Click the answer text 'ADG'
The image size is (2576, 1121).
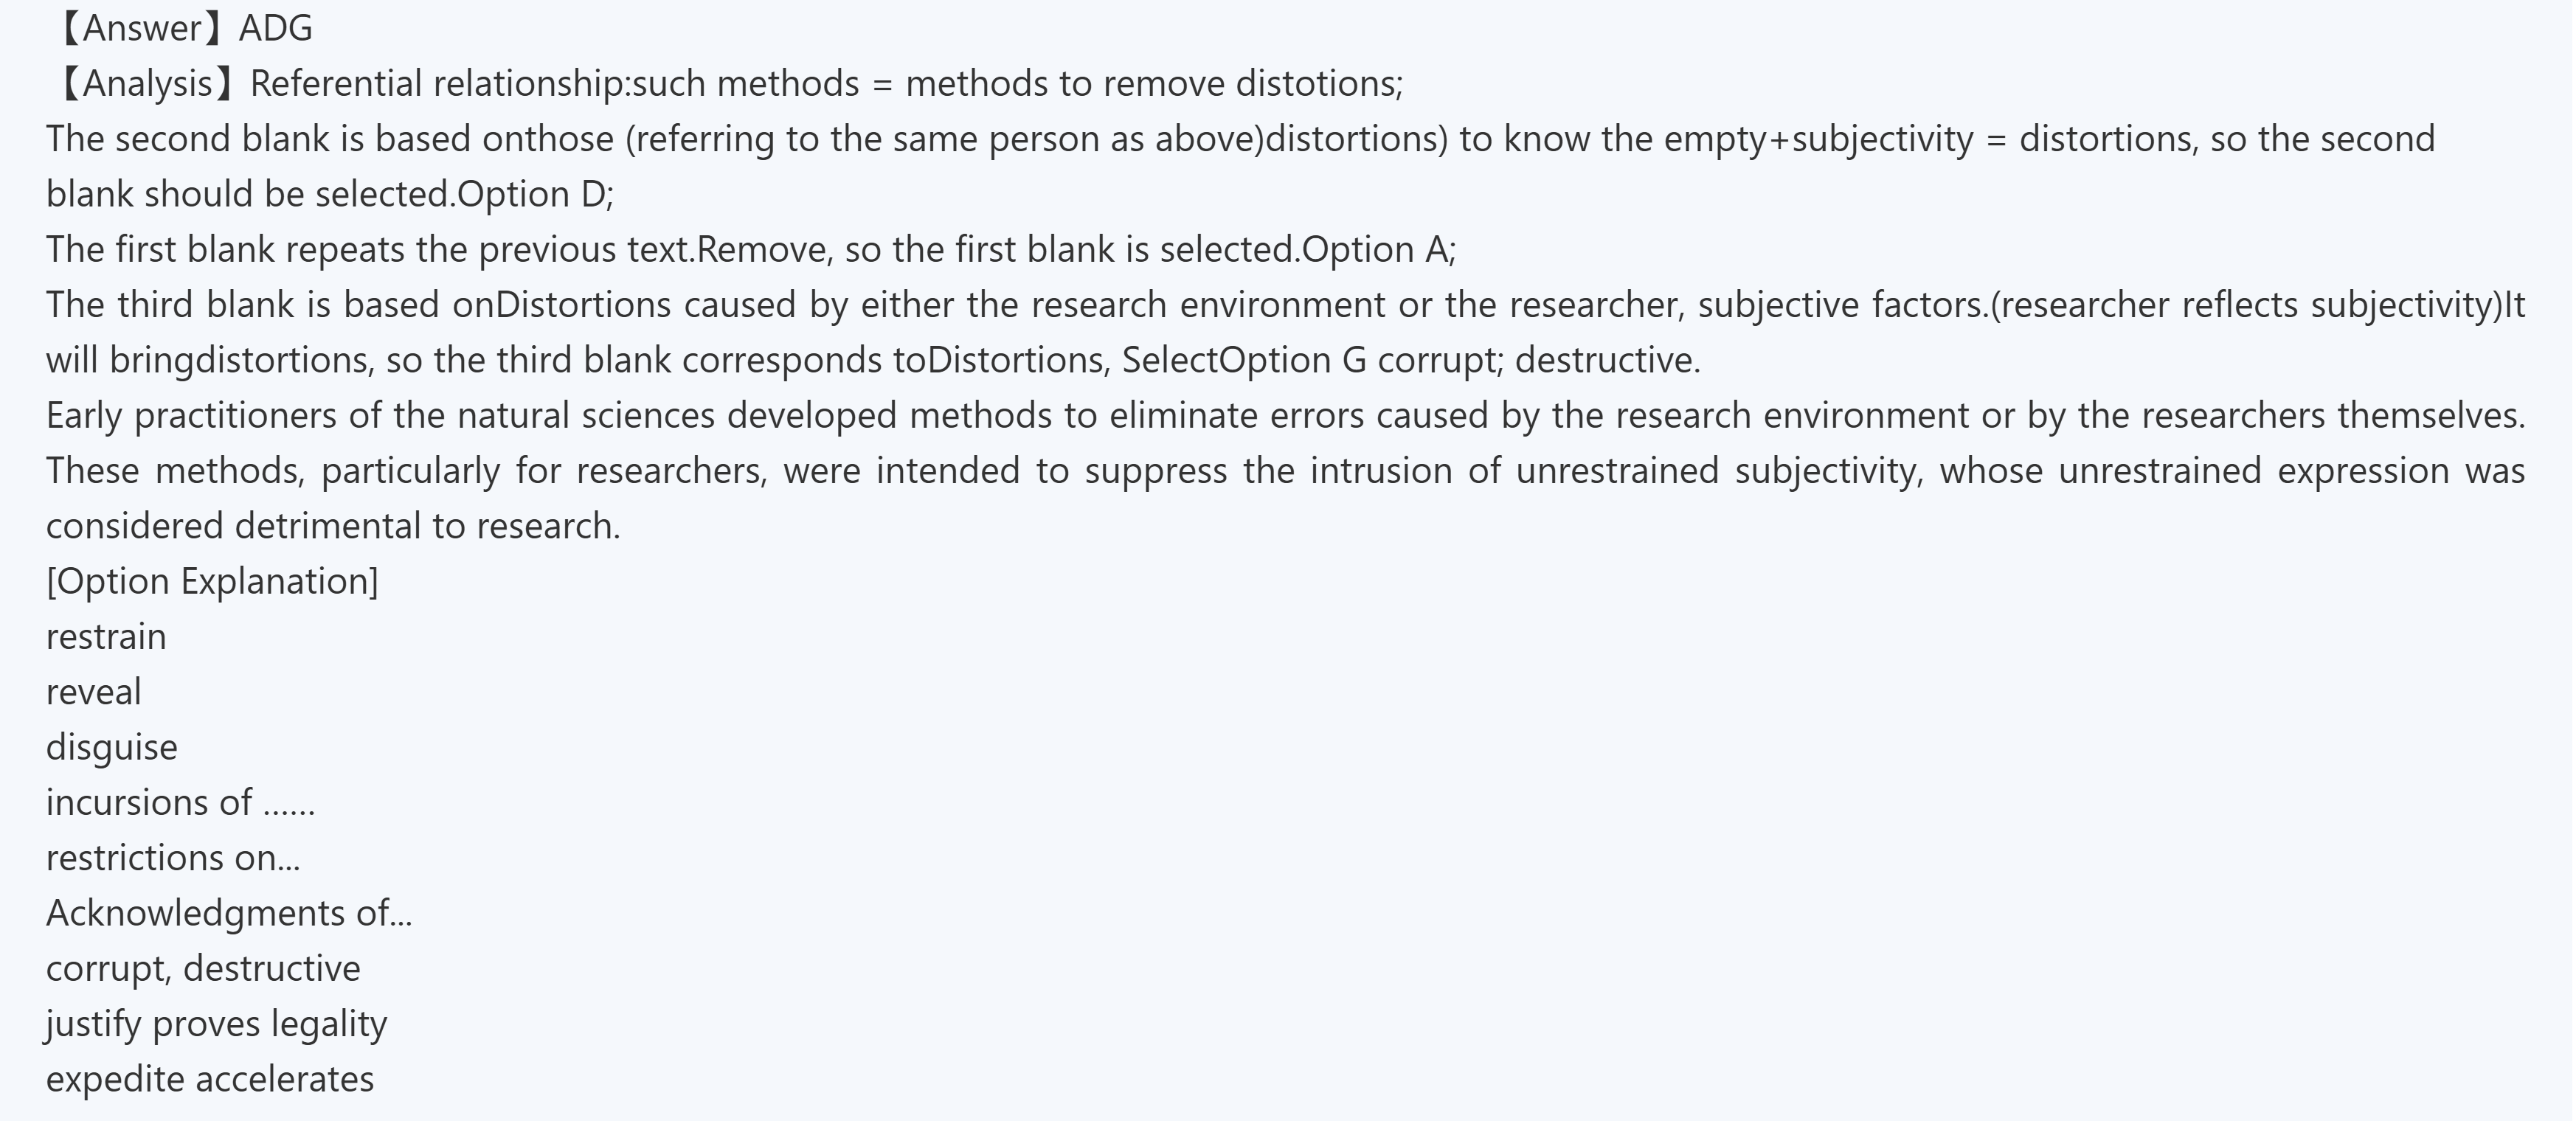click(276, 28)
